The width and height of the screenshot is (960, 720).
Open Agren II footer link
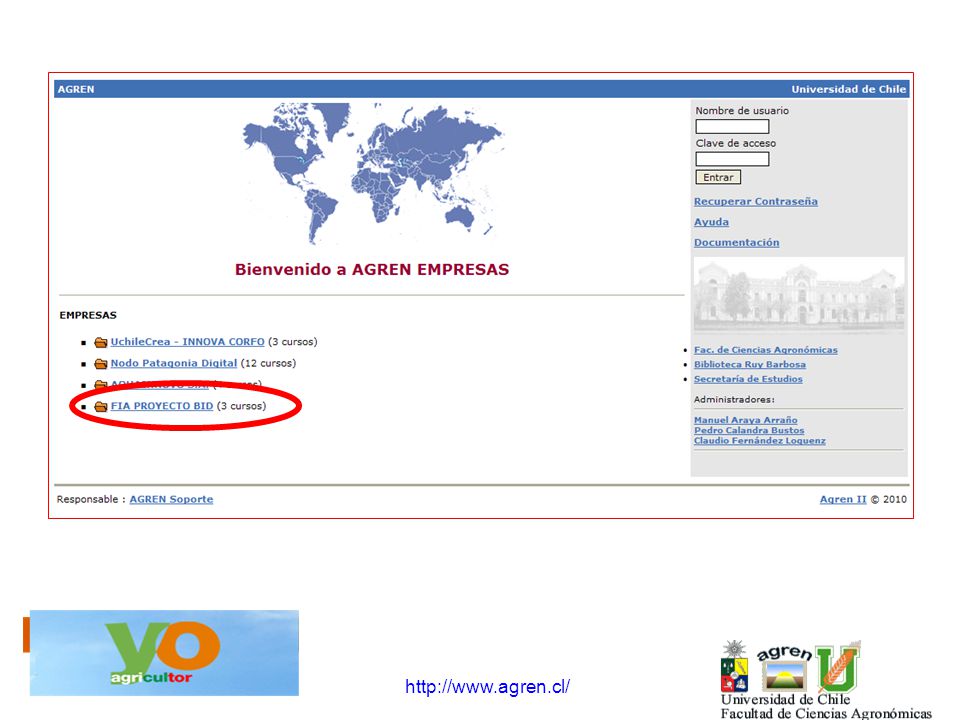[843, 500]
